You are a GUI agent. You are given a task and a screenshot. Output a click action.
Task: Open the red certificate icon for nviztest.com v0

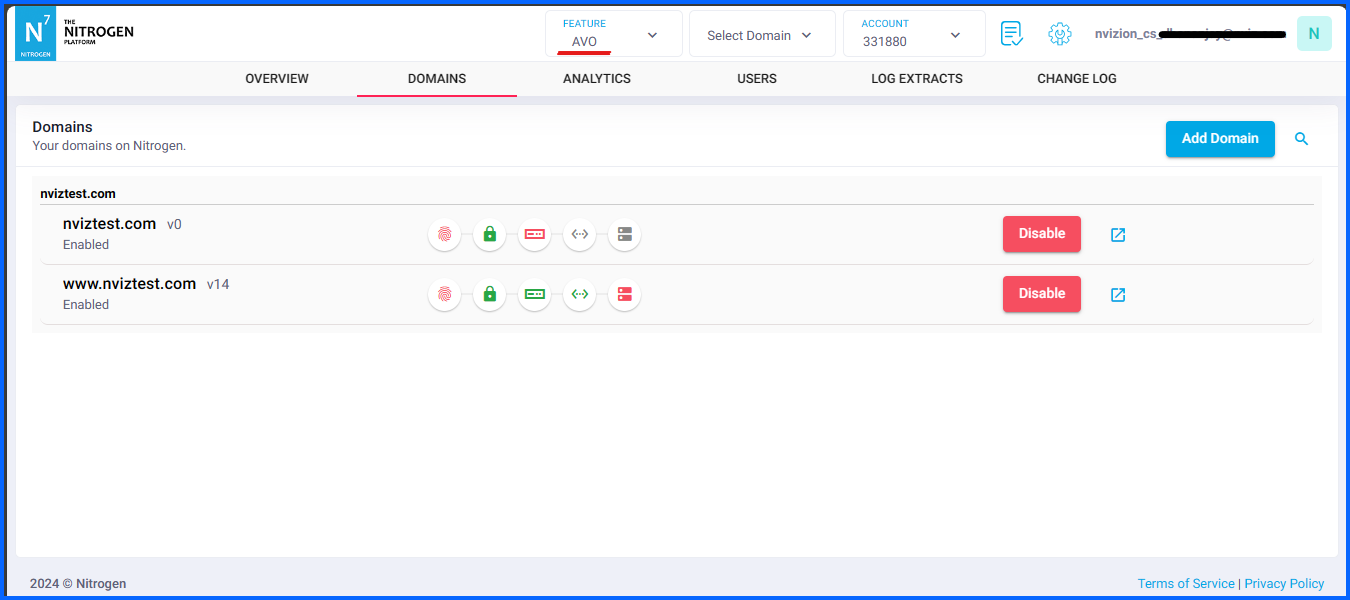(534, 234)
